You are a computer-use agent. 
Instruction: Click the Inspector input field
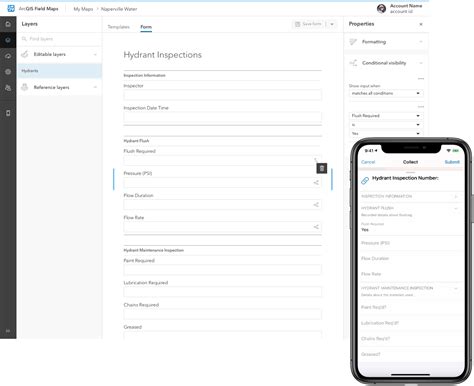pos(223,95)
